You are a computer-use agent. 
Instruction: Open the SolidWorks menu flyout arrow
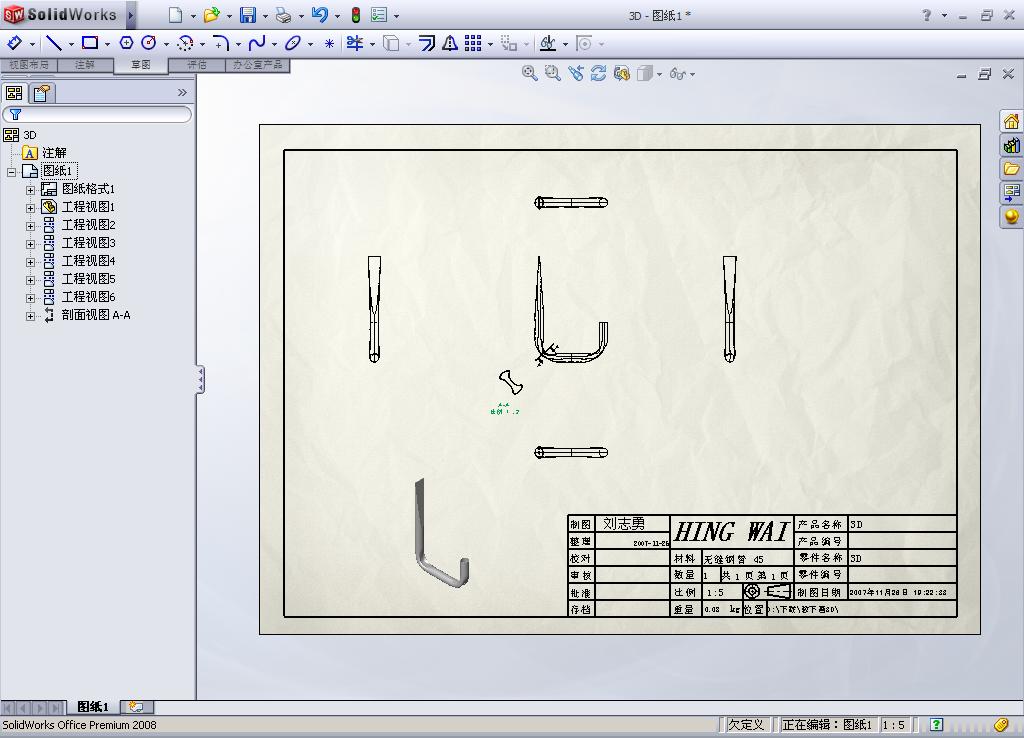(x=131, y=15)
